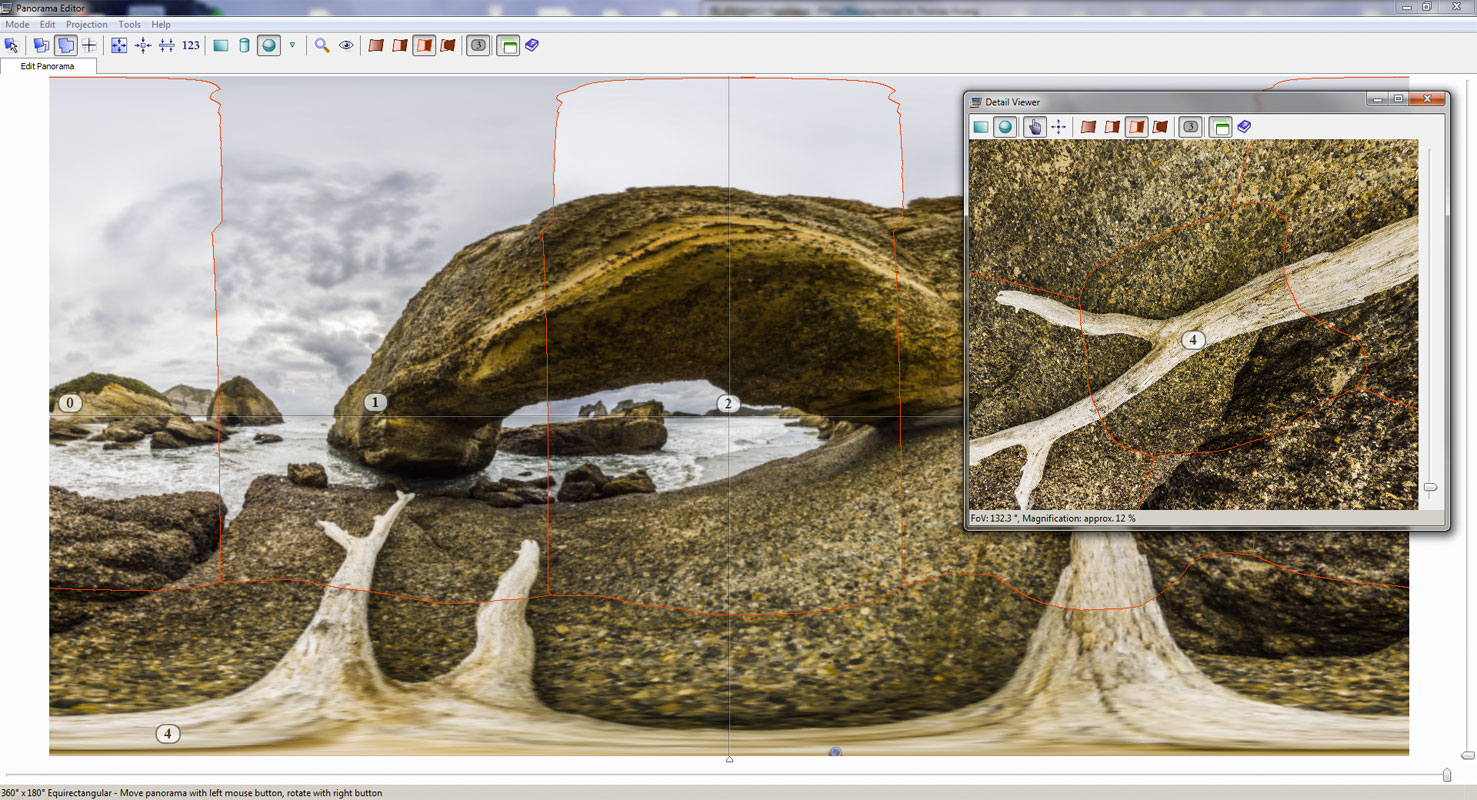This screenshot has width=1477, height=800.
Task: Toggle image numbers display in main toolbar
Action: 478,45
